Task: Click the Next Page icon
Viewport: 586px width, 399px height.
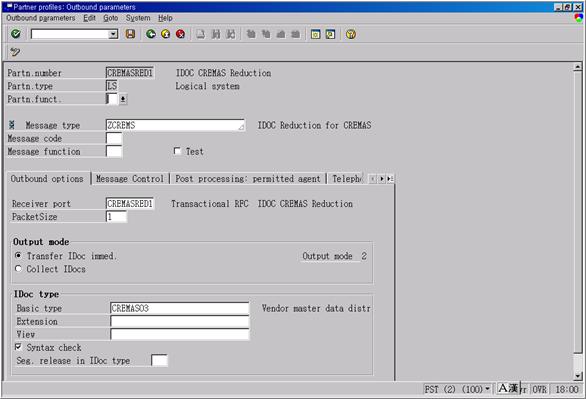Action: coord(281,34)
